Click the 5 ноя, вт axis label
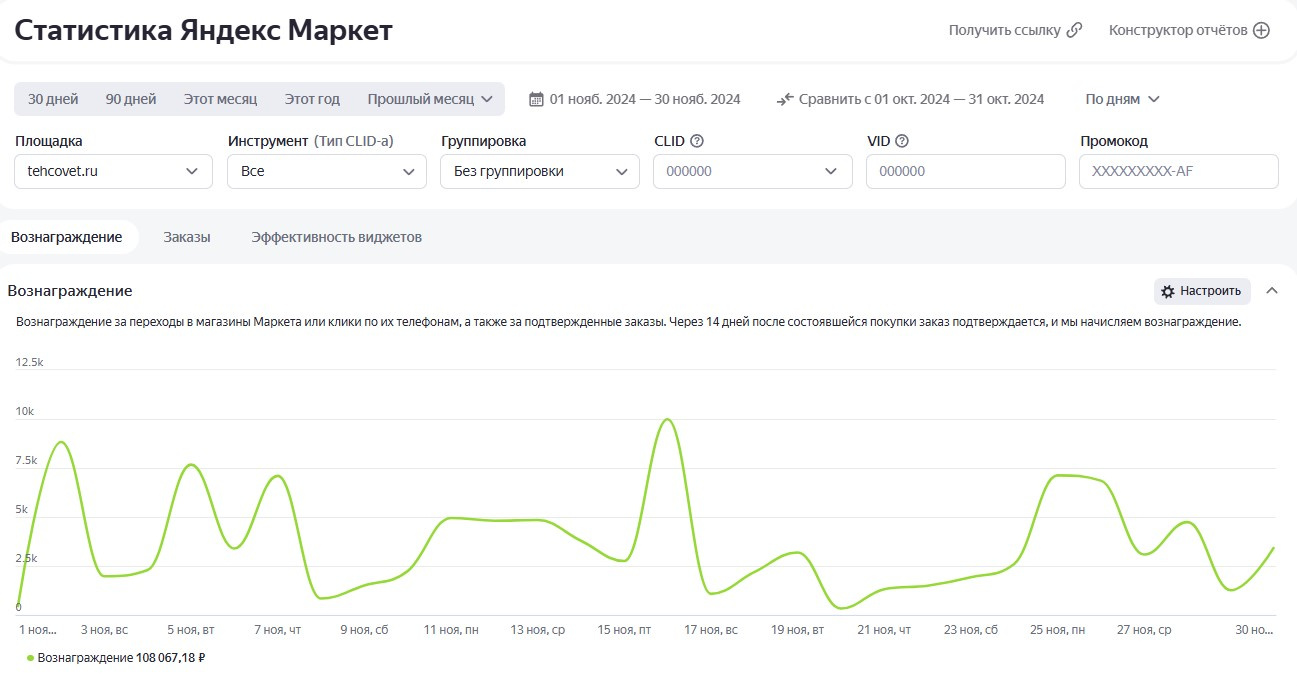The width and height of the screenshot is (1297, 686). click(x=191, y=630)
